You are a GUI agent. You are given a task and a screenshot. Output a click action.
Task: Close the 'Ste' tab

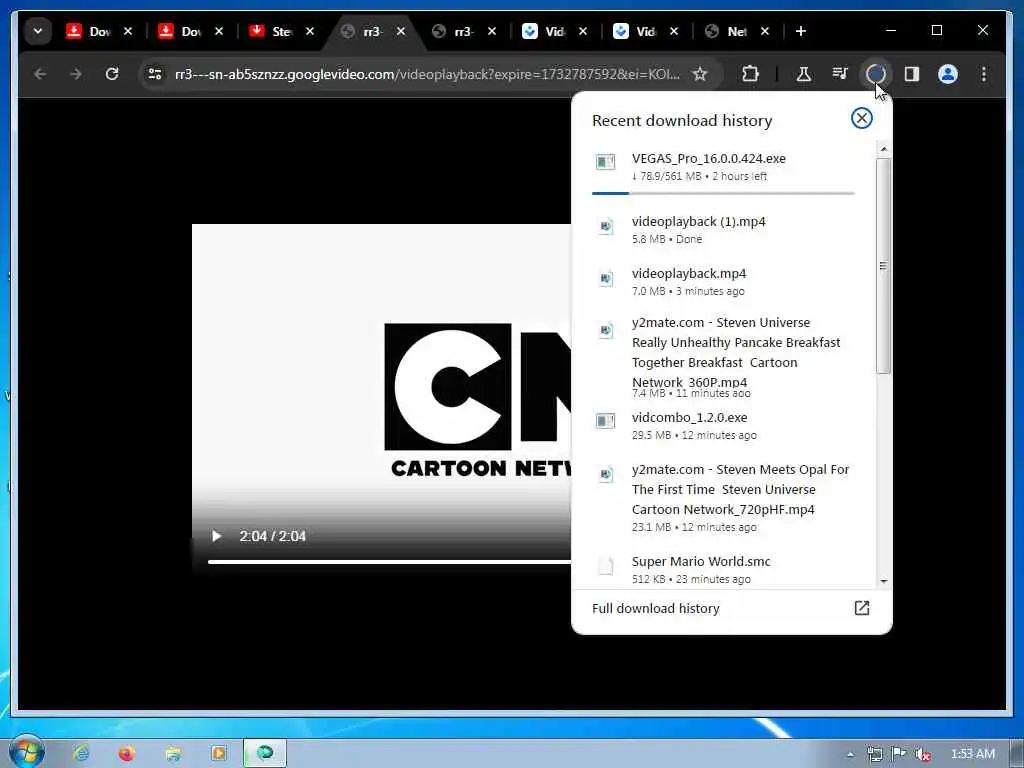point(310,31)
